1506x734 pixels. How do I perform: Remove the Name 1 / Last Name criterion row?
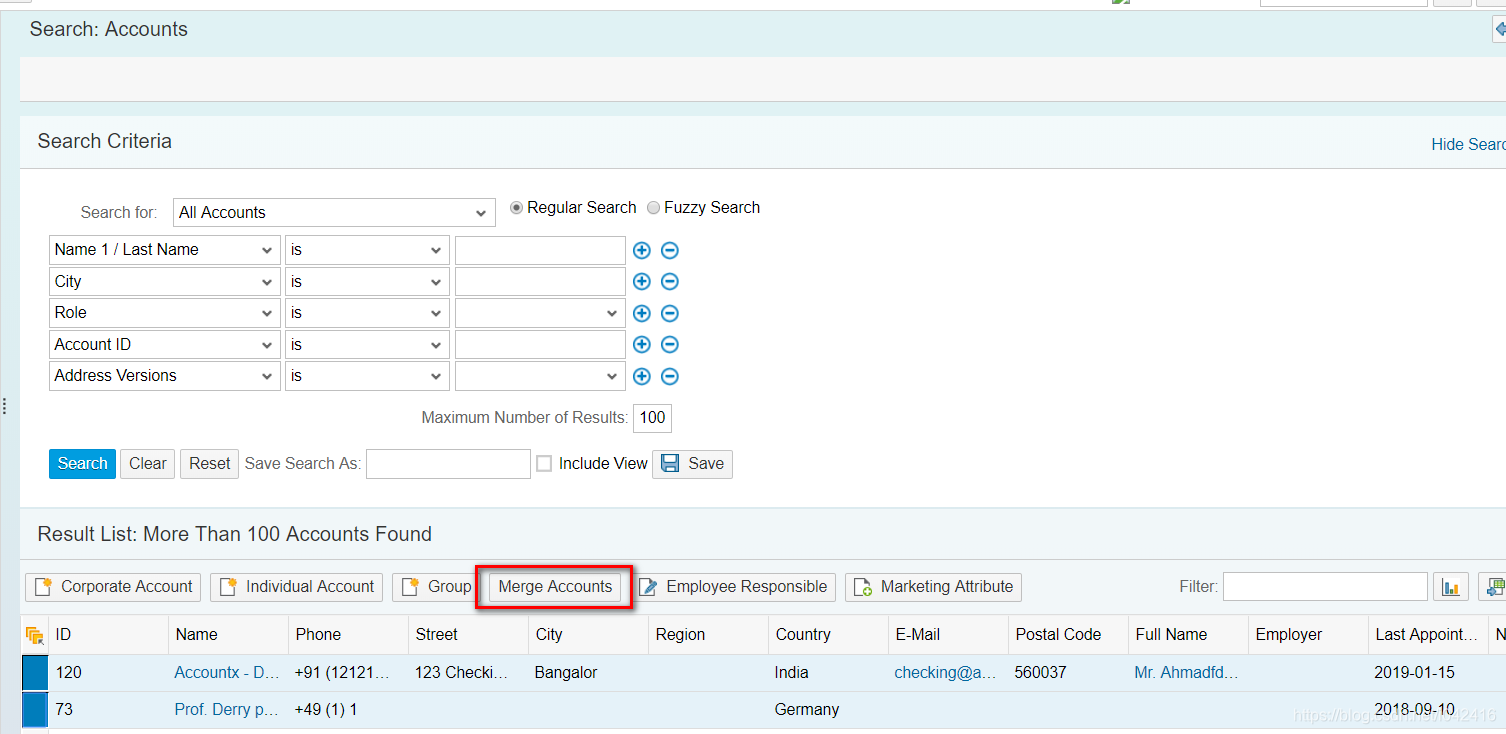(x=670, y=250)
